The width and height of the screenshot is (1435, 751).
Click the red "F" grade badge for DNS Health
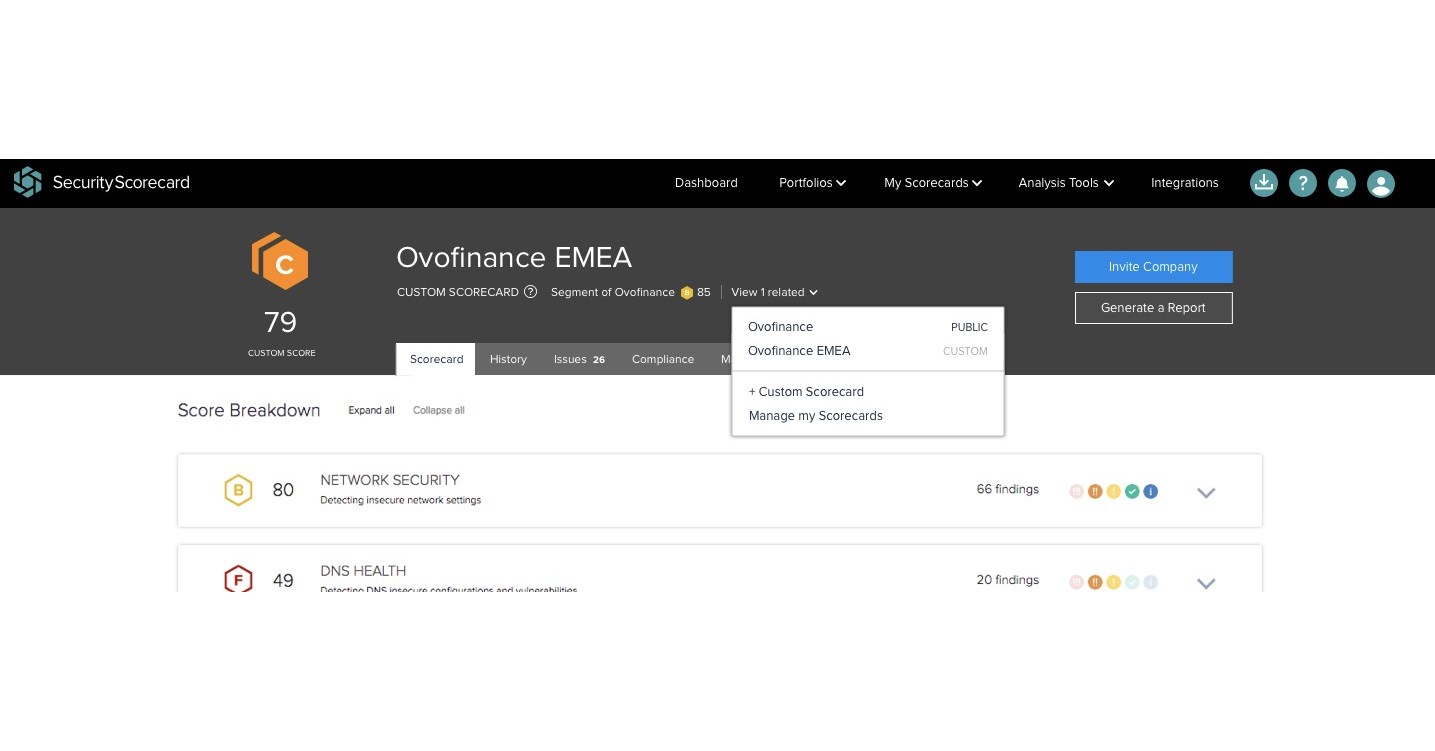pos(238,579)
